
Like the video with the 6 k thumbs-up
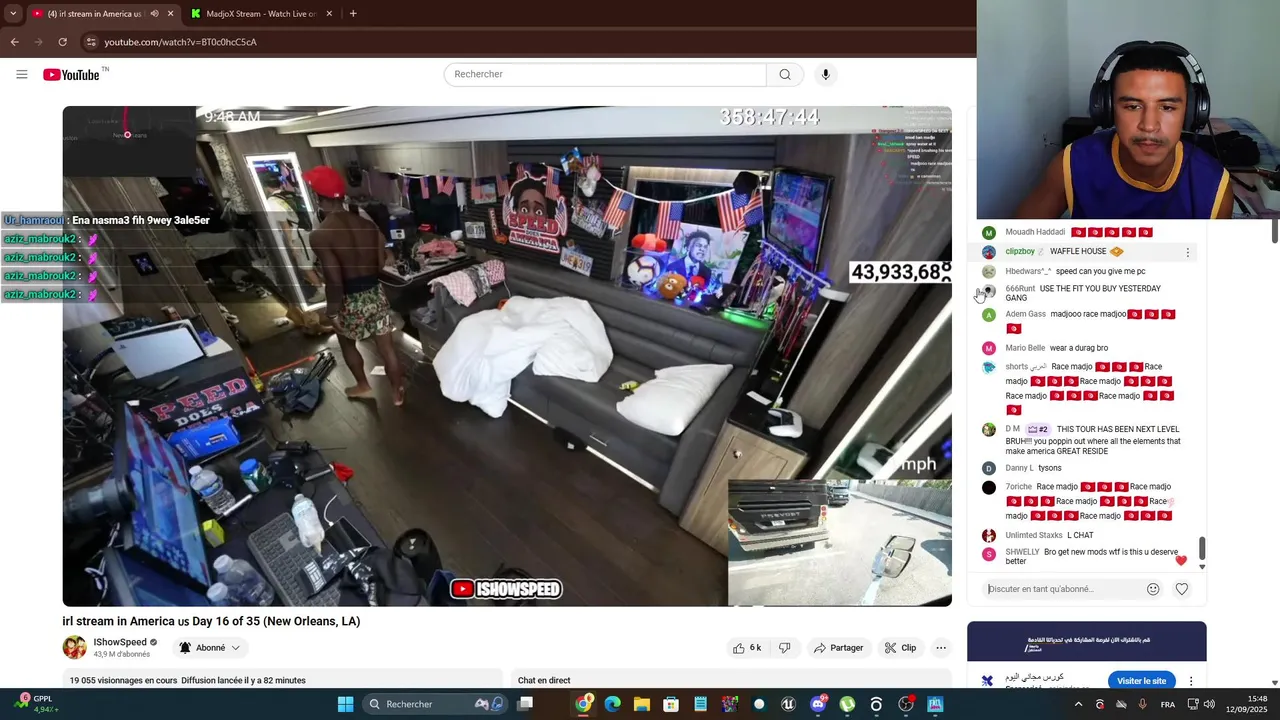coord(747,648)
